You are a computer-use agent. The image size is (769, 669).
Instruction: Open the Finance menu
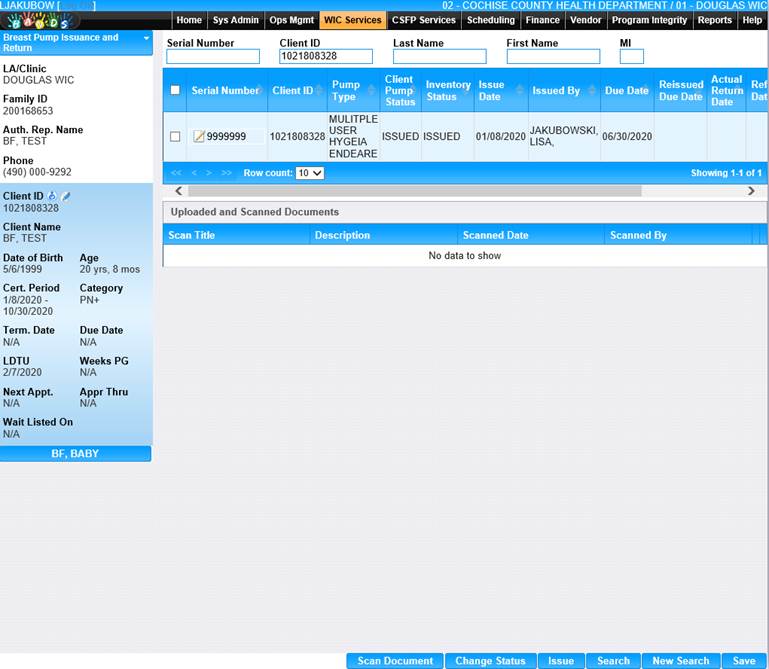542,20
